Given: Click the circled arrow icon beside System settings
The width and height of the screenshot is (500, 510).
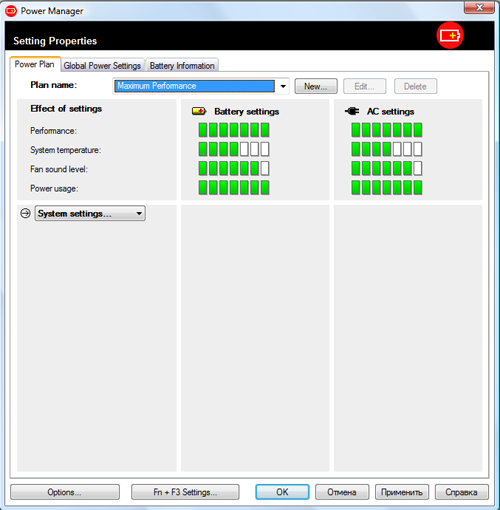Looking at the screenshot, I should pos(25,213).
